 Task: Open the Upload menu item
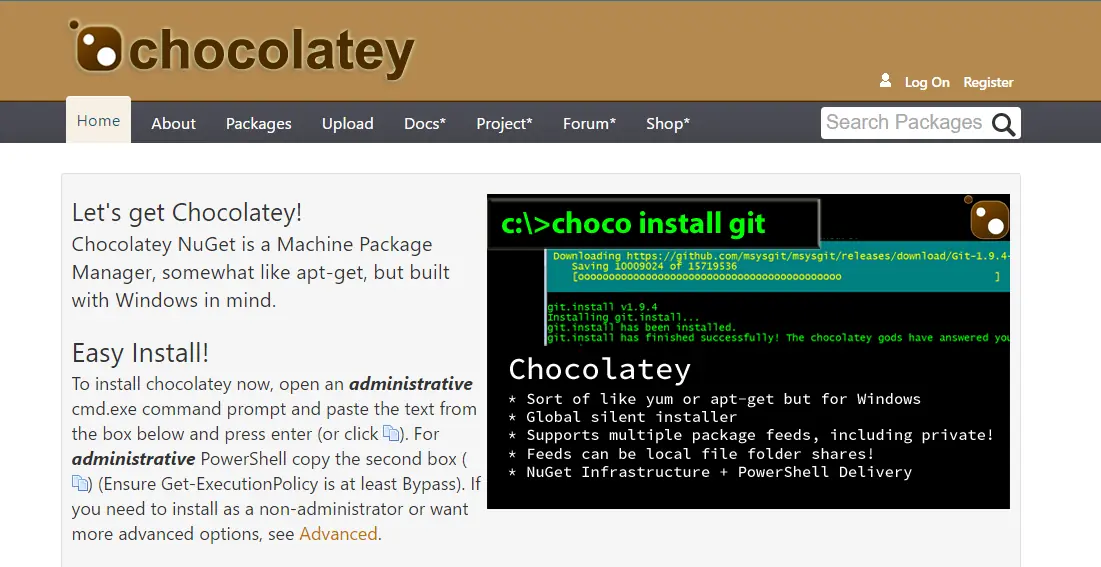coord(348,124)
